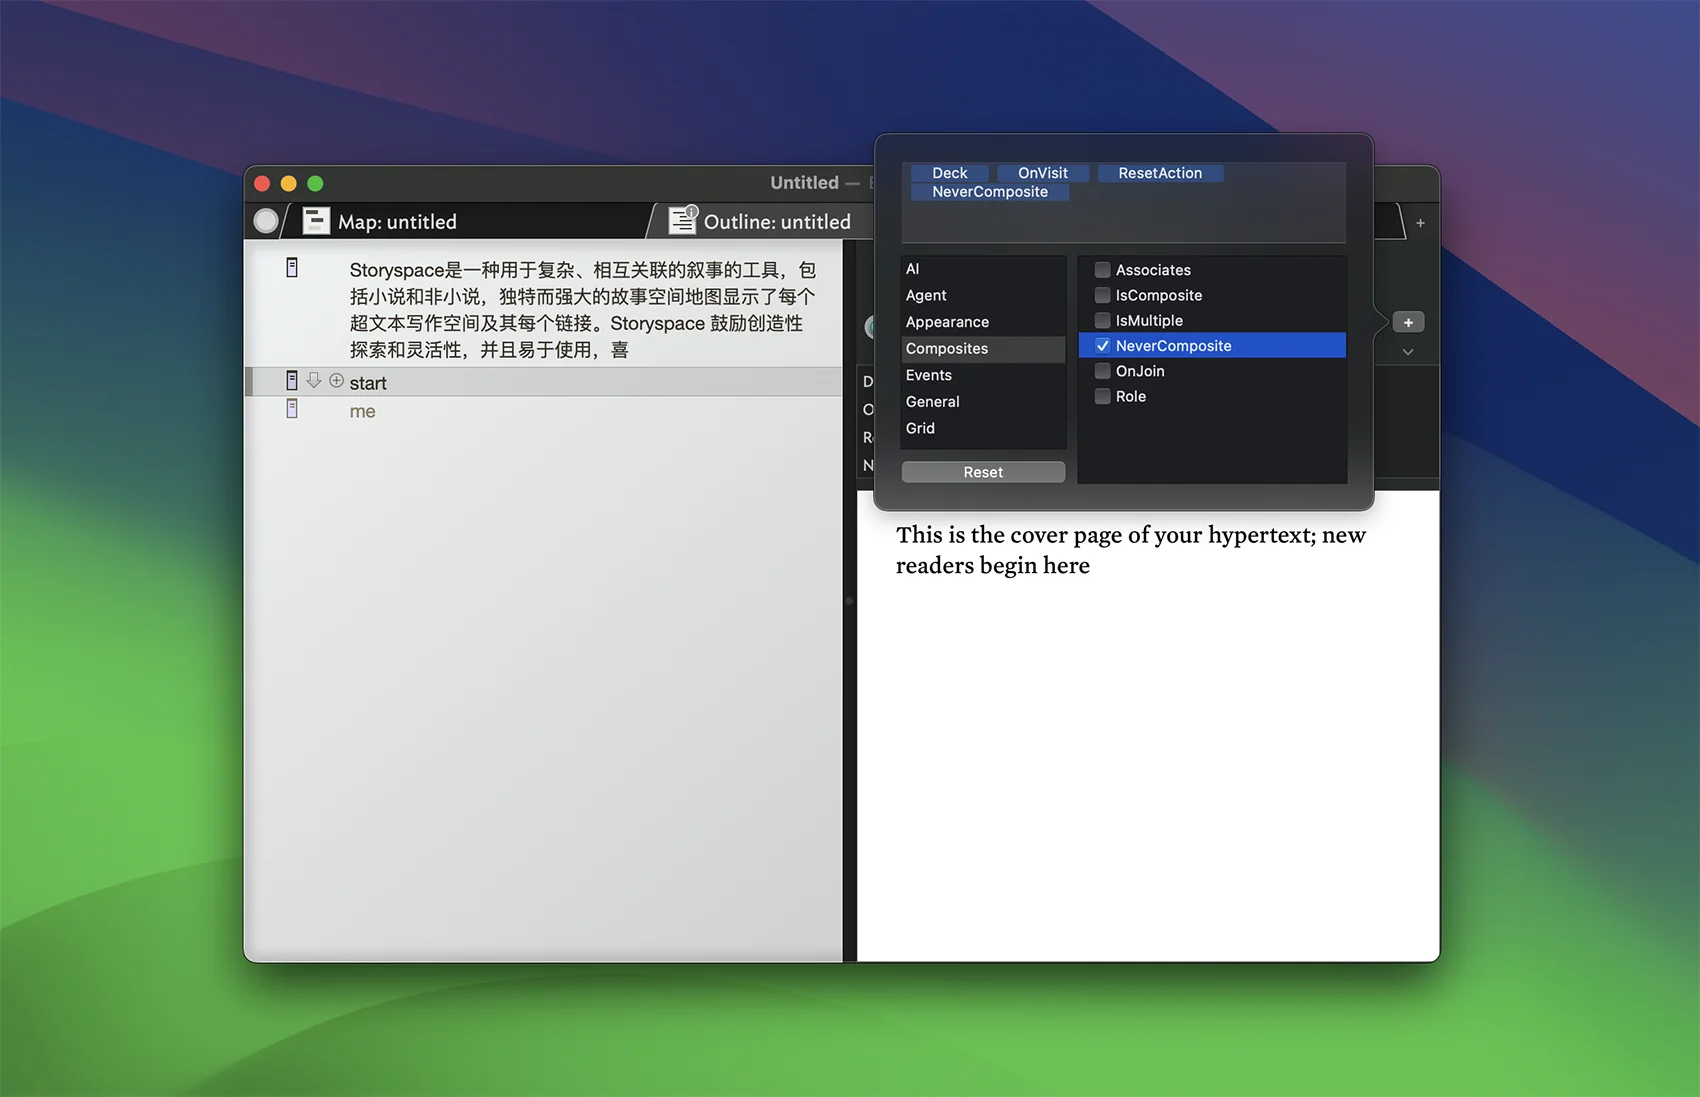Click the OnVisit attribute token

tap(1042, 173)
